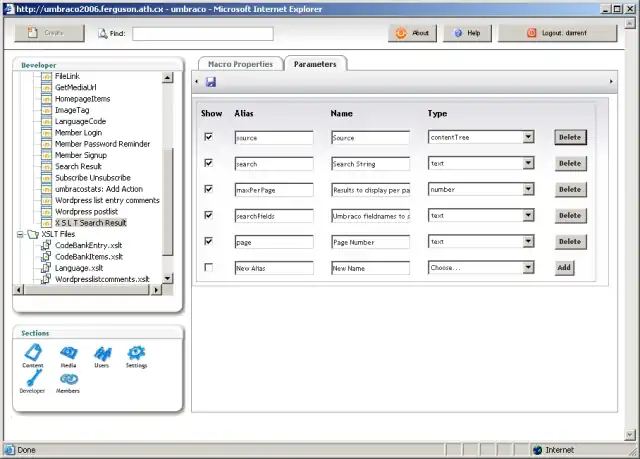Image resolution: width=640 pixels, height=459 pixels.
Task: Enable Show checkbox for New Alias row
Action: [208, 267]
